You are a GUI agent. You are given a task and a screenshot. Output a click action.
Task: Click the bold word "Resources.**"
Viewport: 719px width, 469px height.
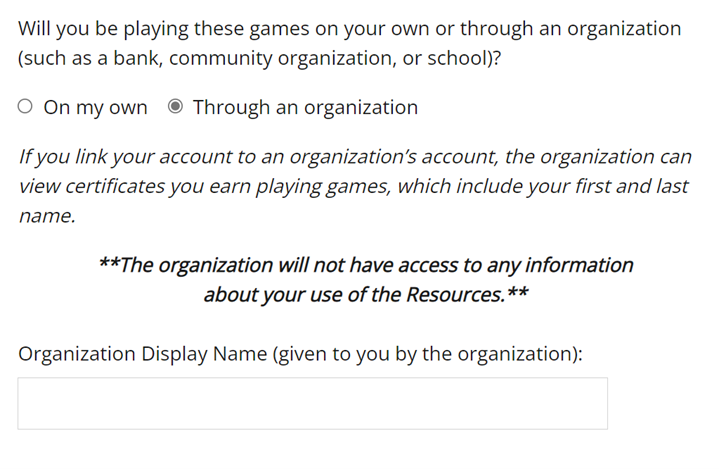tap(467, 295)
